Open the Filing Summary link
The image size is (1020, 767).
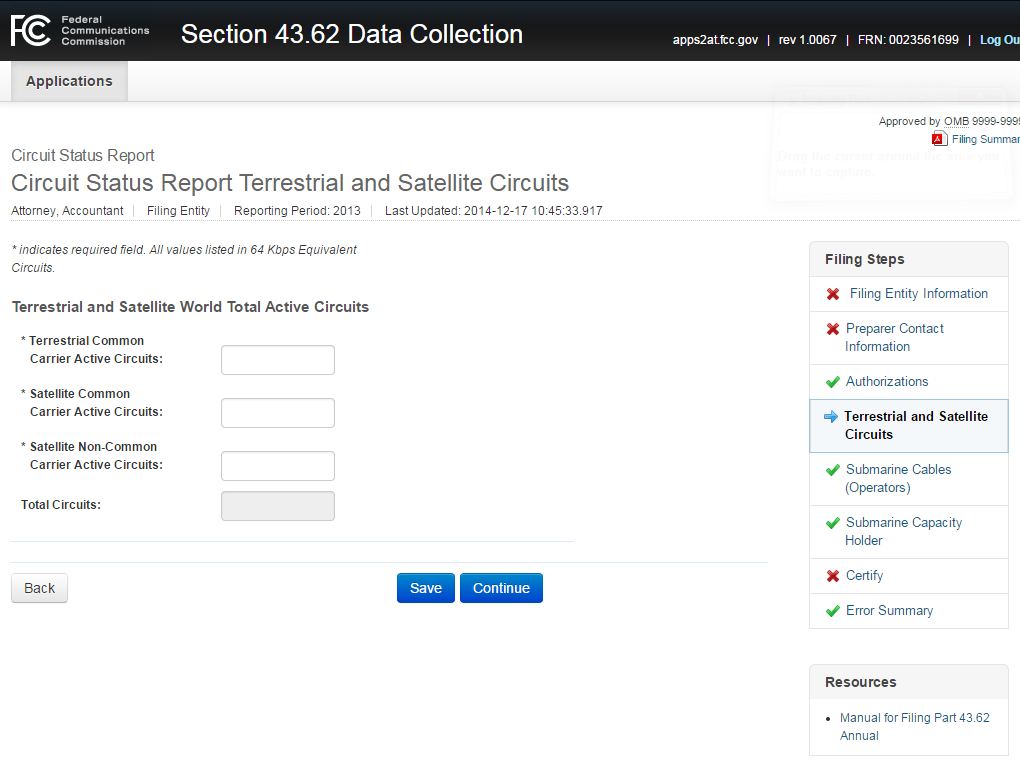[x=985, y=139]
